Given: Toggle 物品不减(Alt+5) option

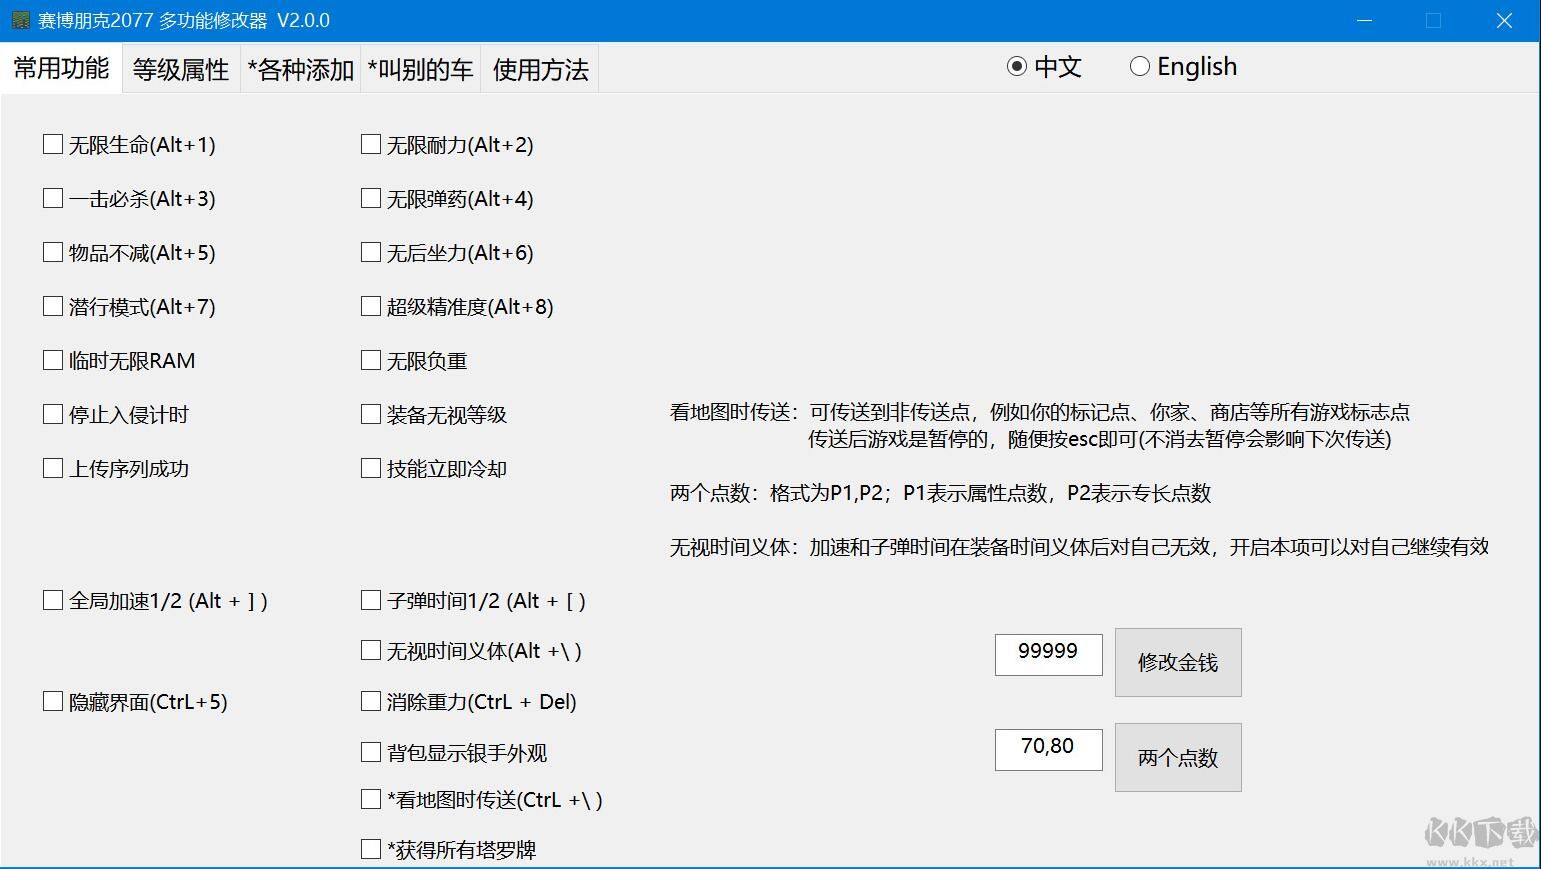Looking at the screenshot, I should point(53,252).
